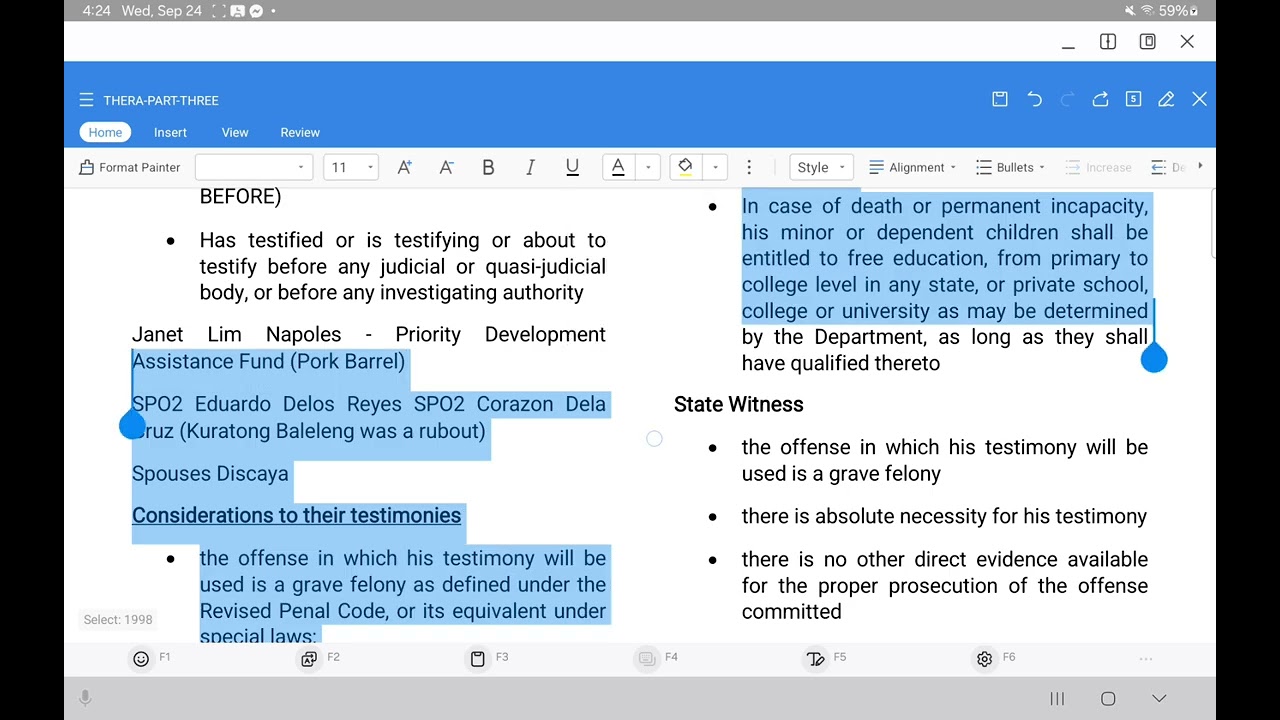Toggle italic formatting
This screenshot has width=1280, height=720.
530,167
